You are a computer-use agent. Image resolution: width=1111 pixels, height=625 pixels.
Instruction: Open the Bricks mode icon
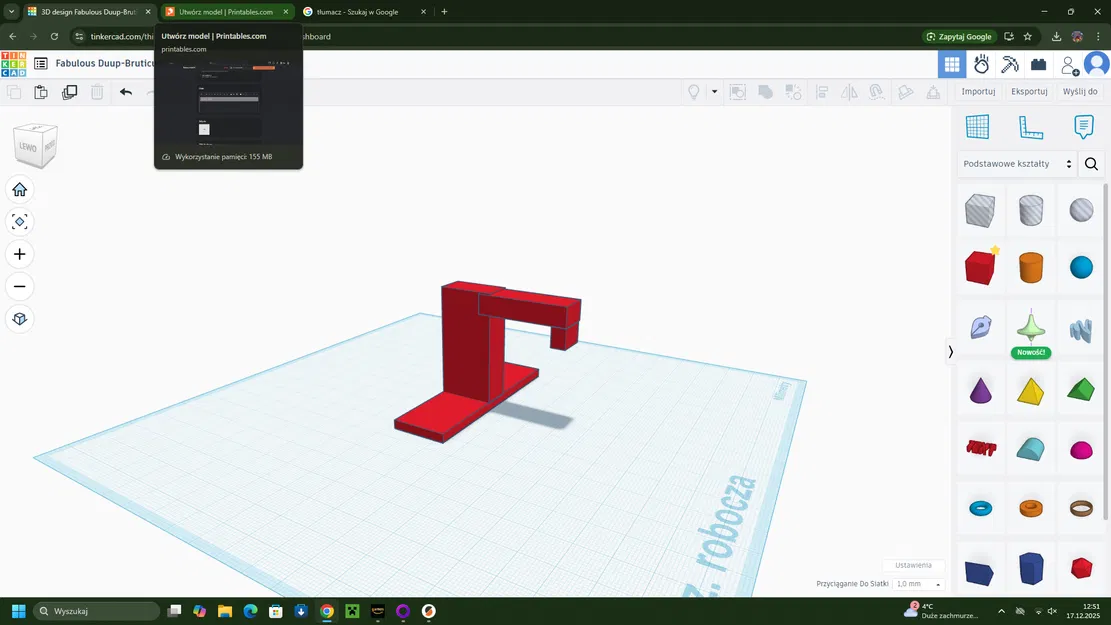pyautogui.click(x=1039, y=64)
